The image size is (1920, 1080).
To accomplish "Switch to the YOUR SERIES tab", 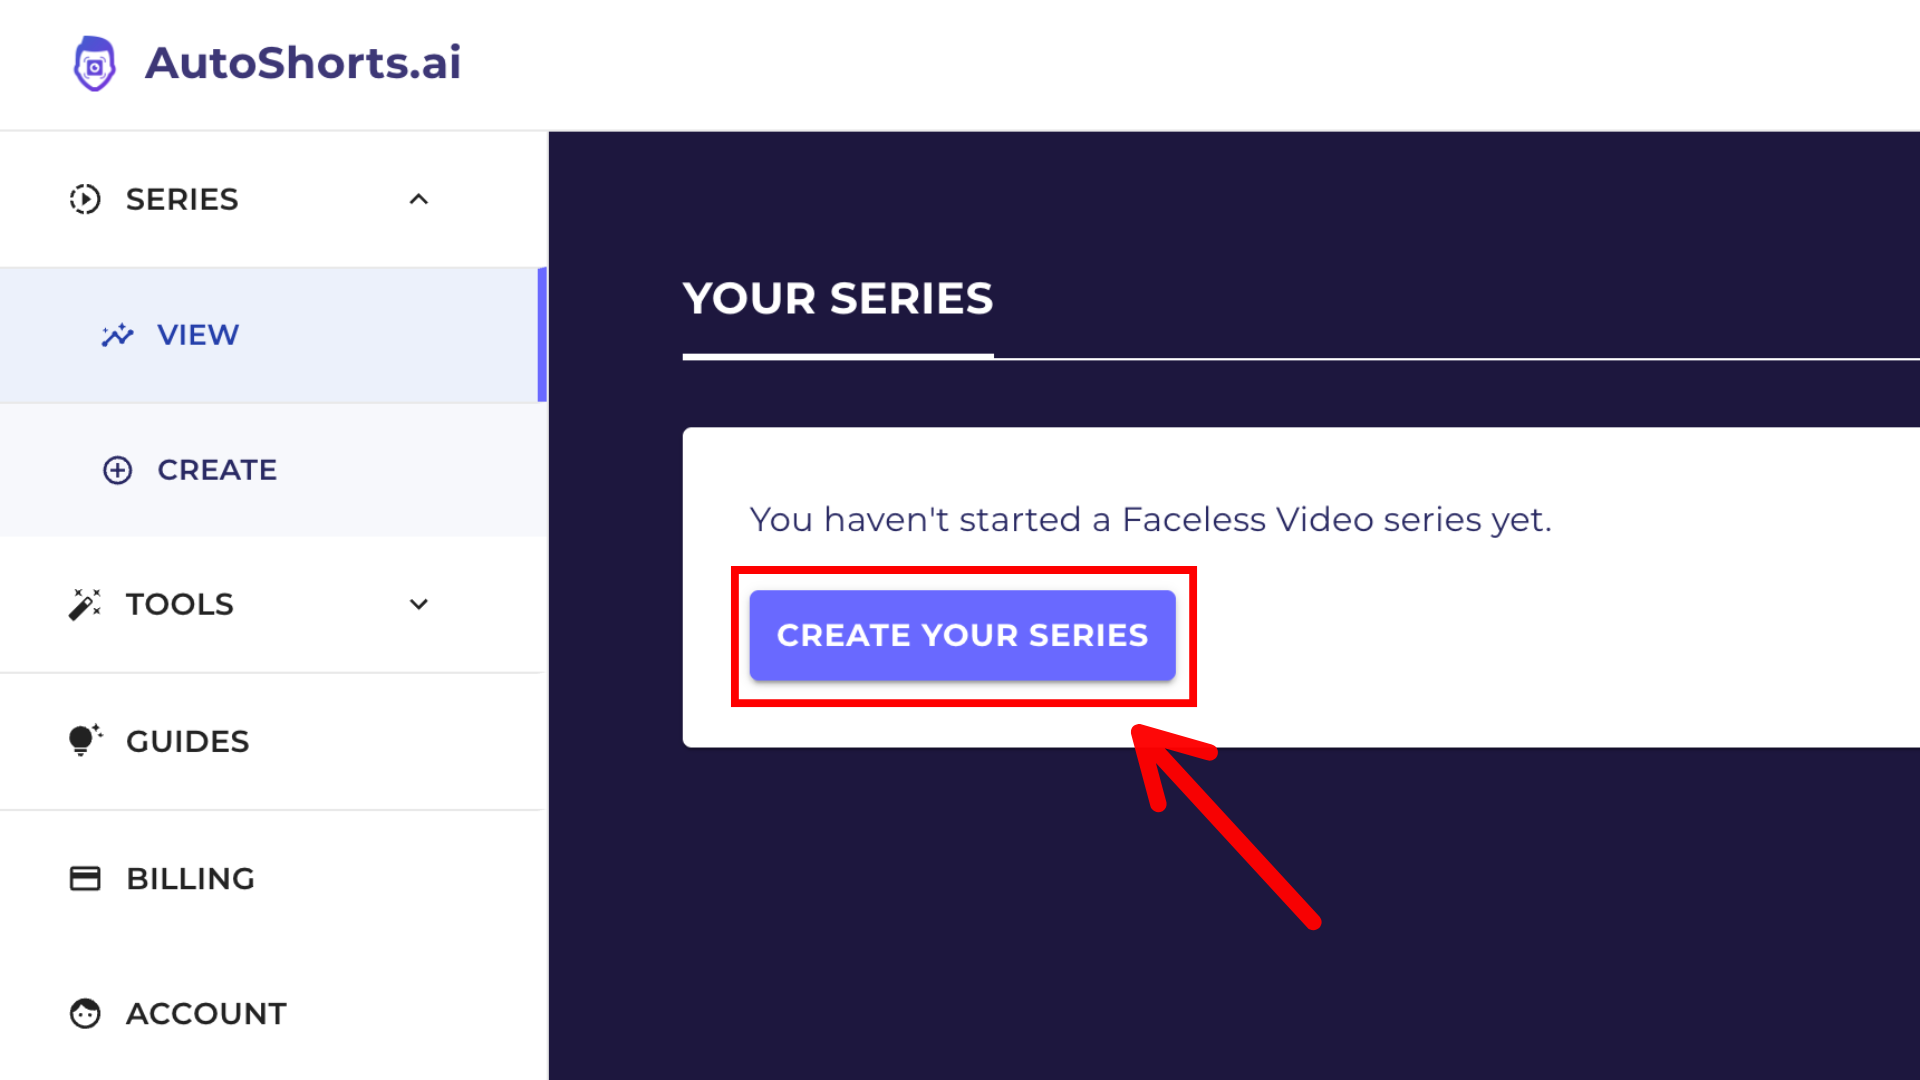I will pos(838,299).
